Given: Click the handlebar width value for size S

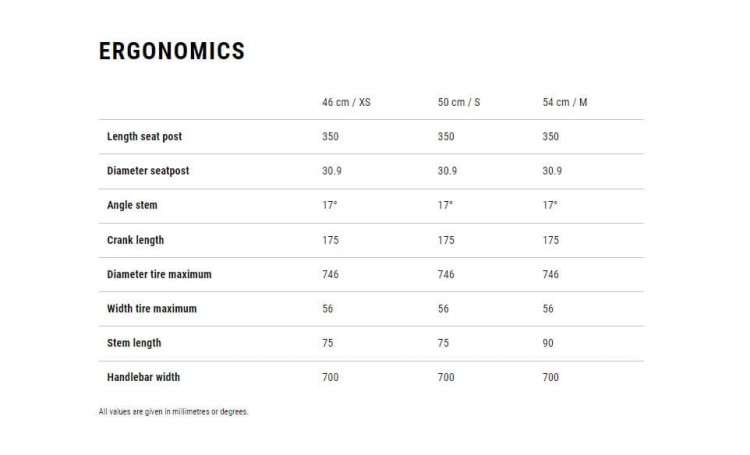Looking at the screenshot, I should pyautogui.click(x=446, y=377).
